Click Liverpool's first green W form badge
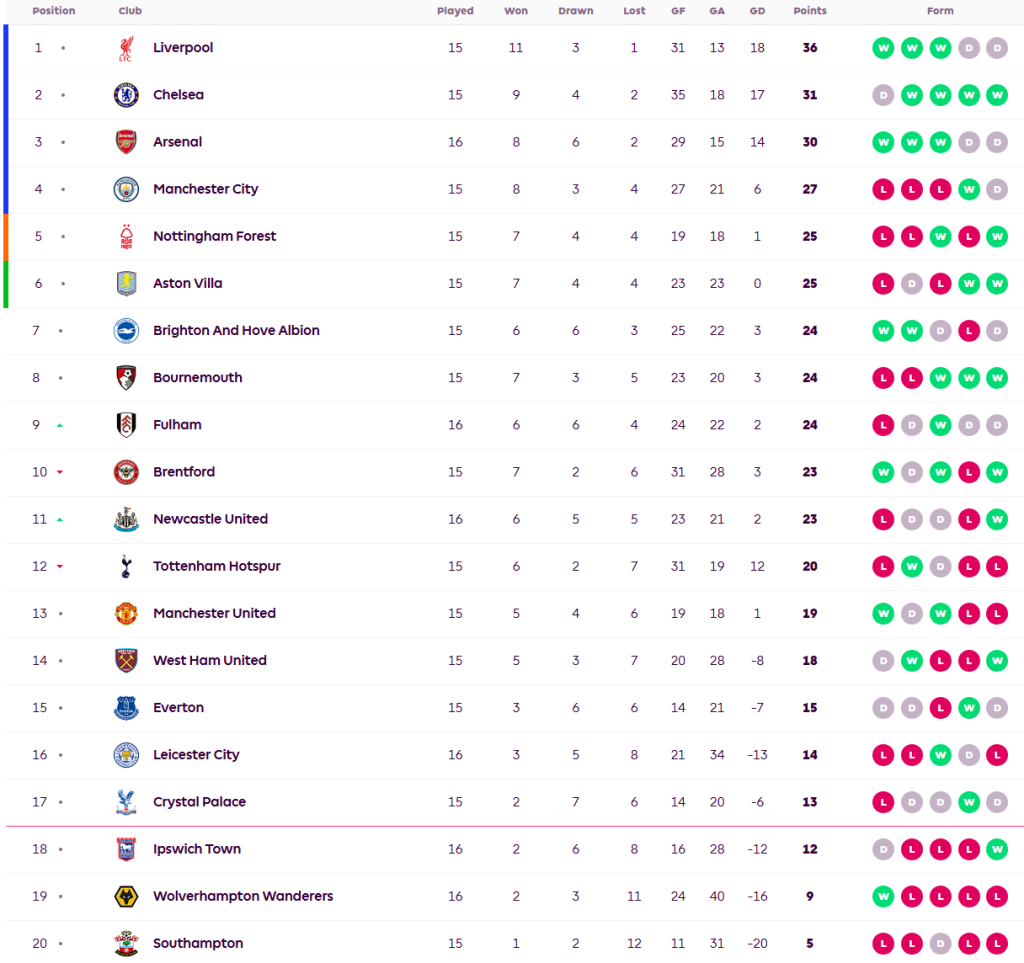 point(883,48)
